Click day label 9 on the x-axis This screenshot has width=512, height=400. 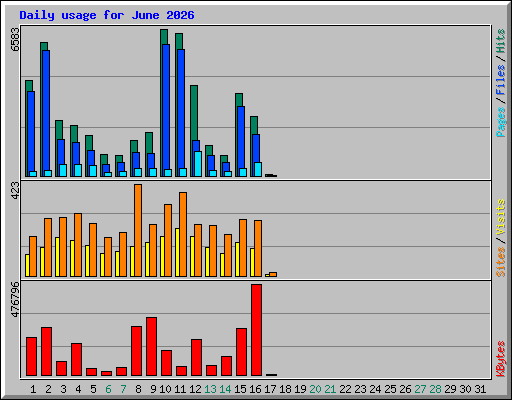153,389
